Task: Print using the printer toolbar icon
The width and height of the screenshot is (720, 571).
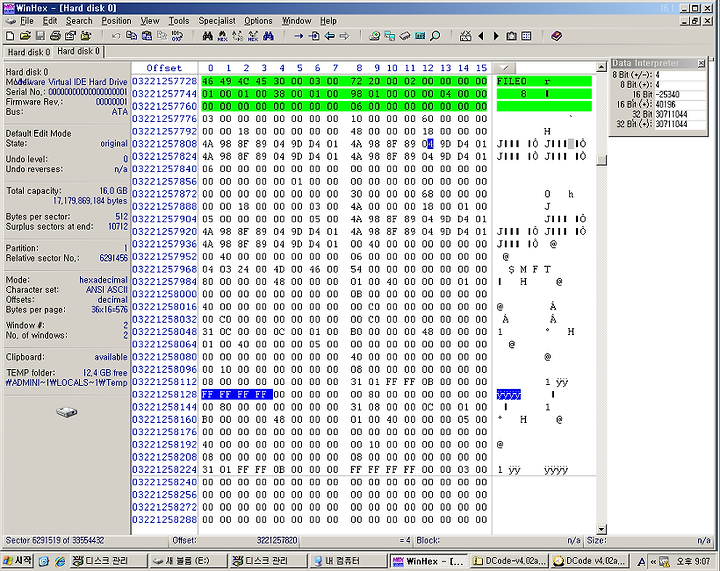Action: 56,36
